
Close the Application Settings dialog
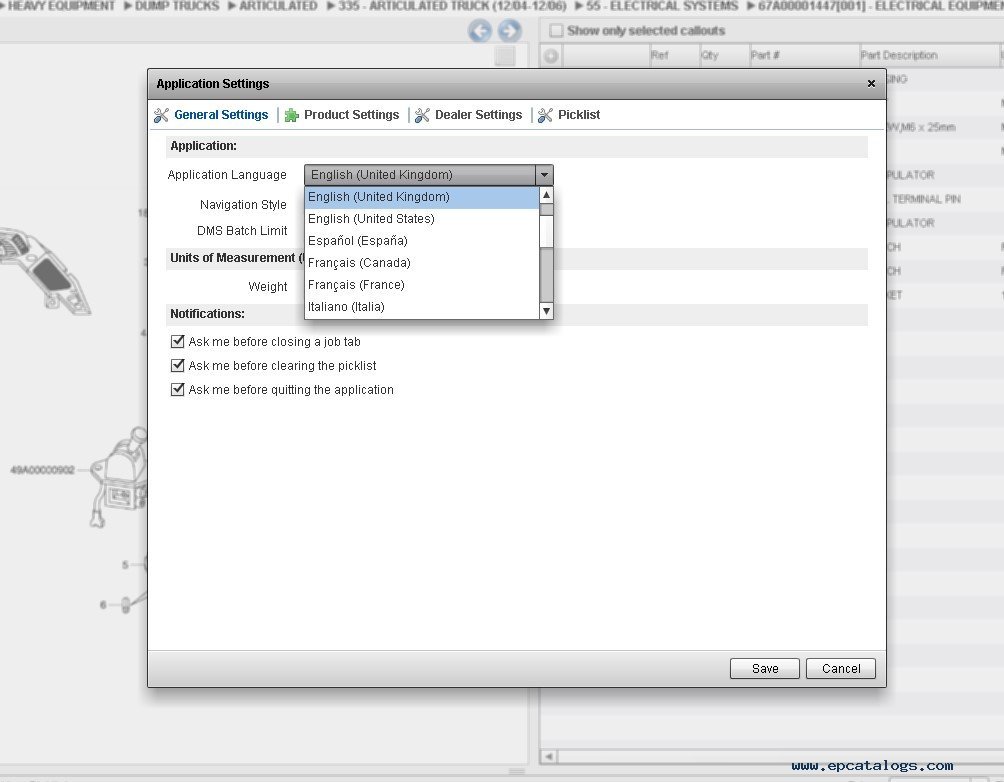(x=871, y=84)
